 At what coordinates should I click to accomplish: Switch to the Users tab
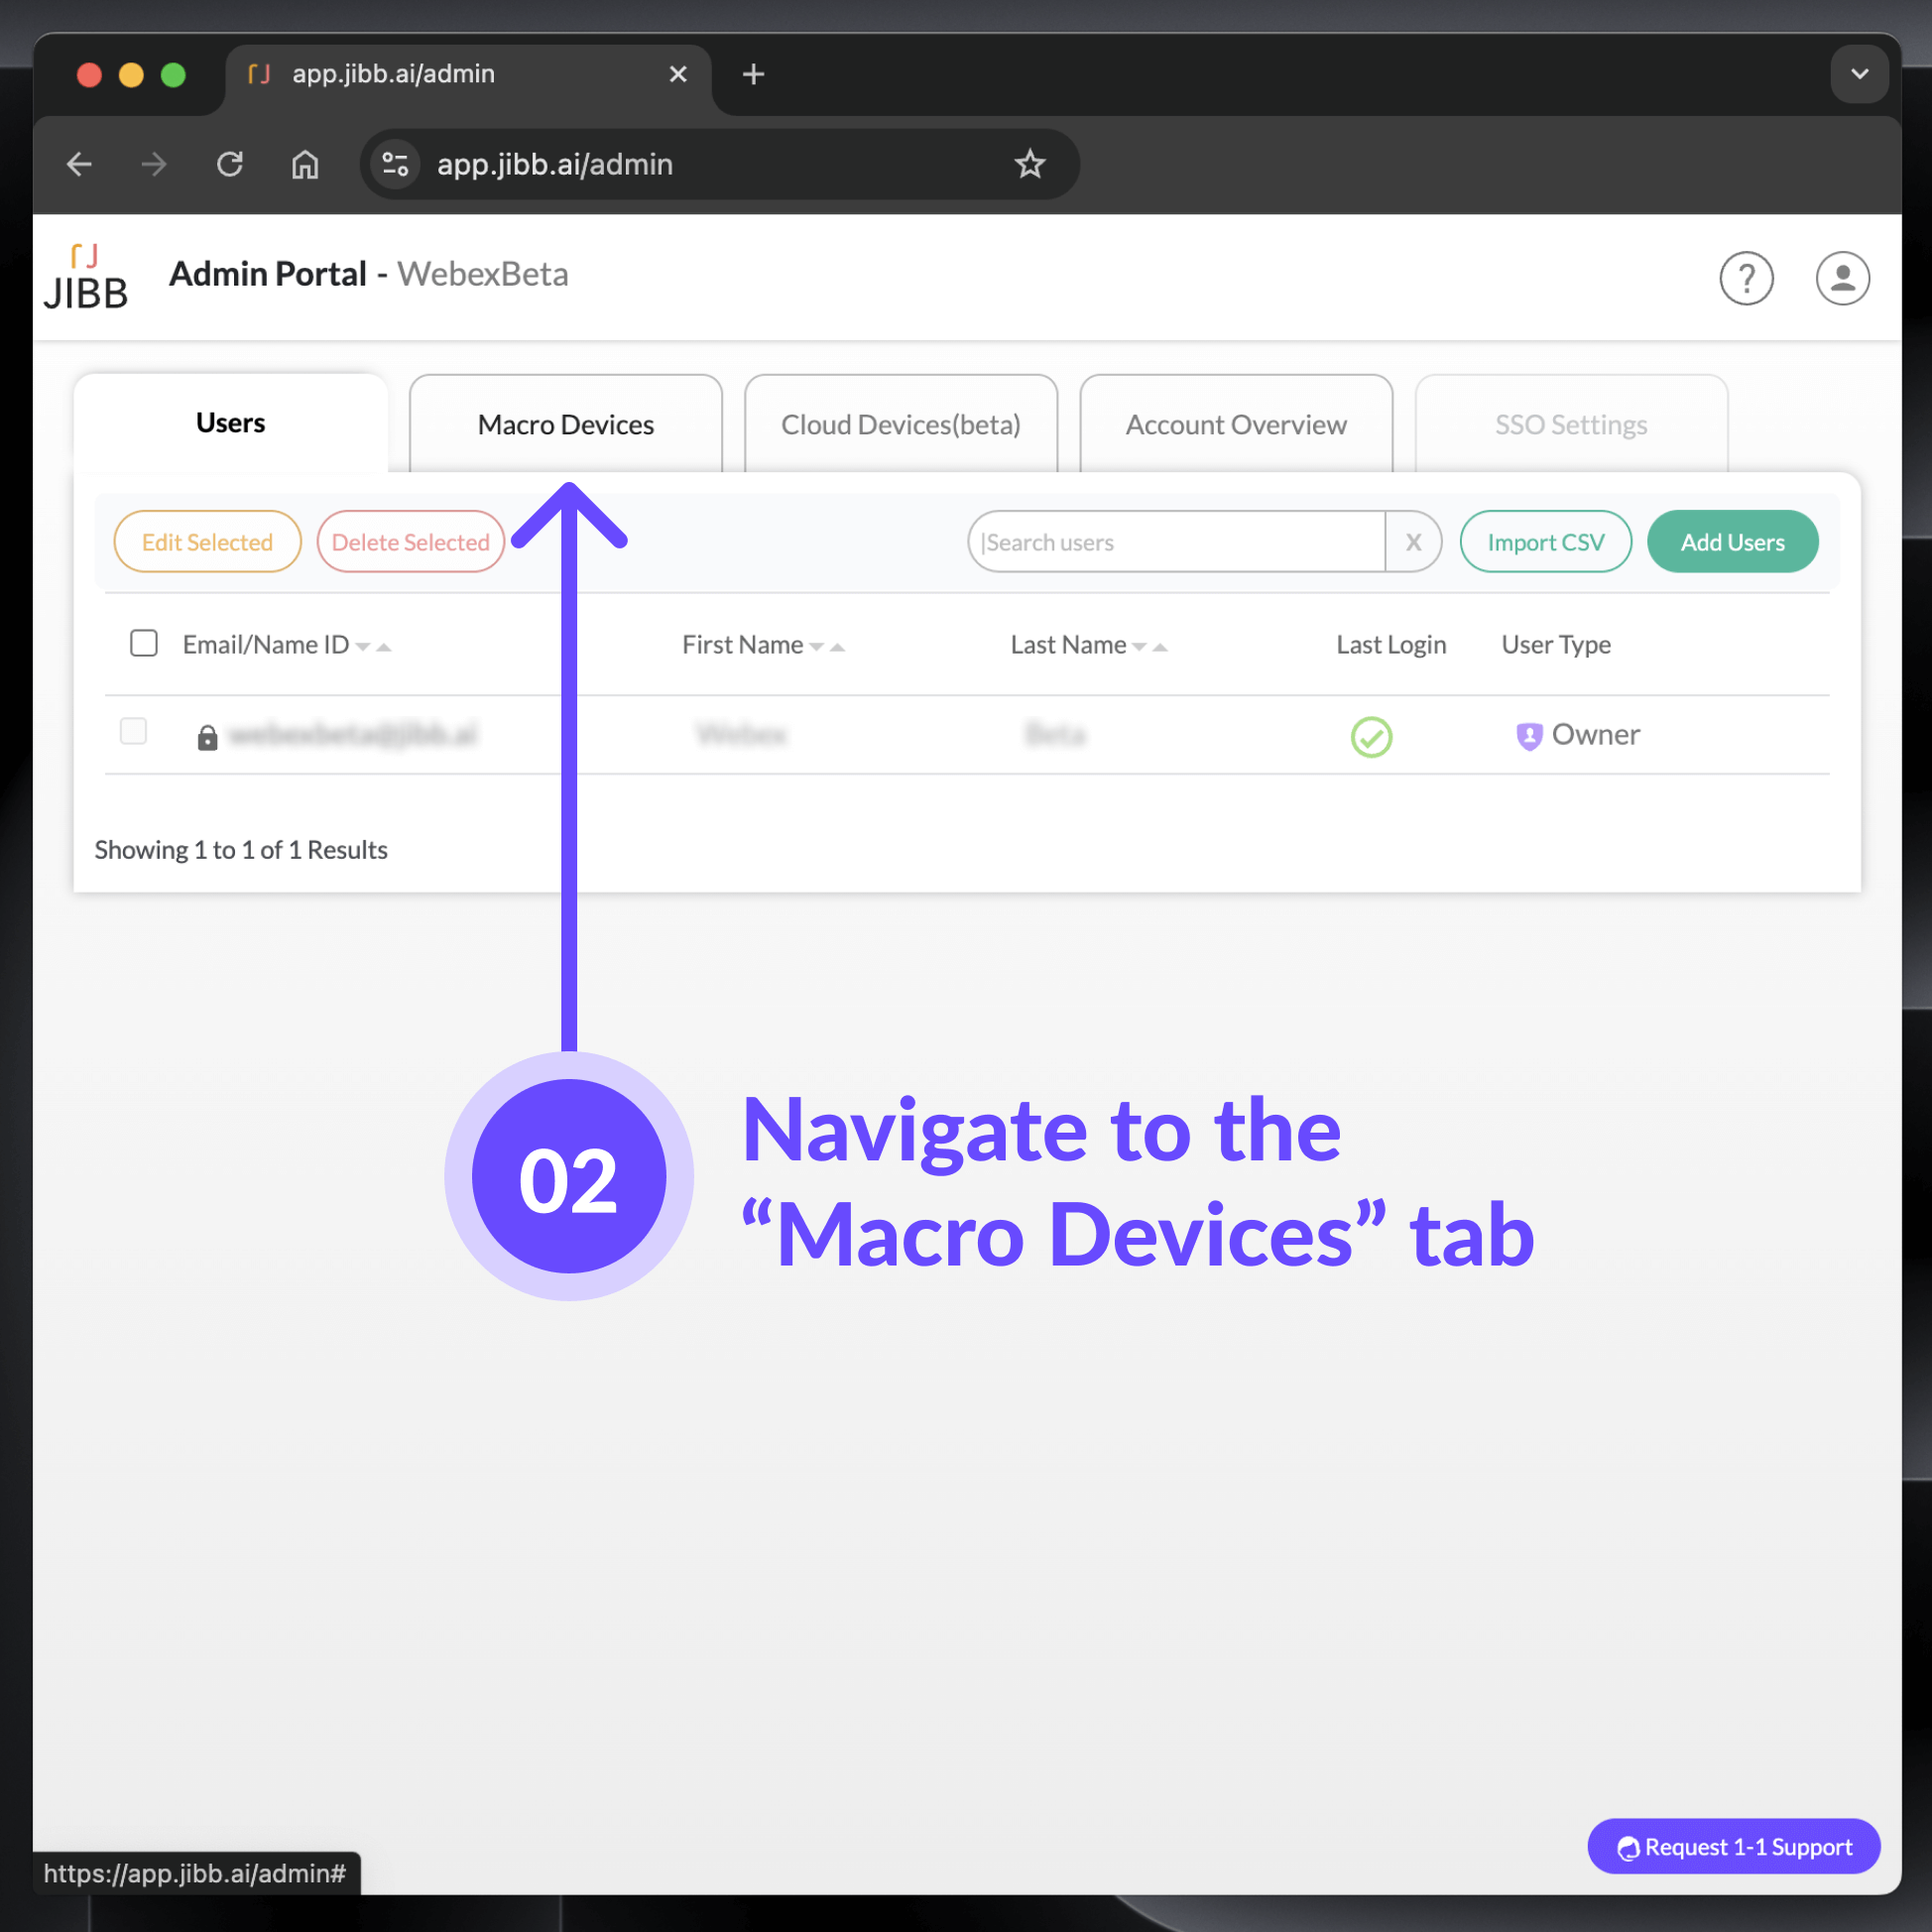(x=231, y=423)
